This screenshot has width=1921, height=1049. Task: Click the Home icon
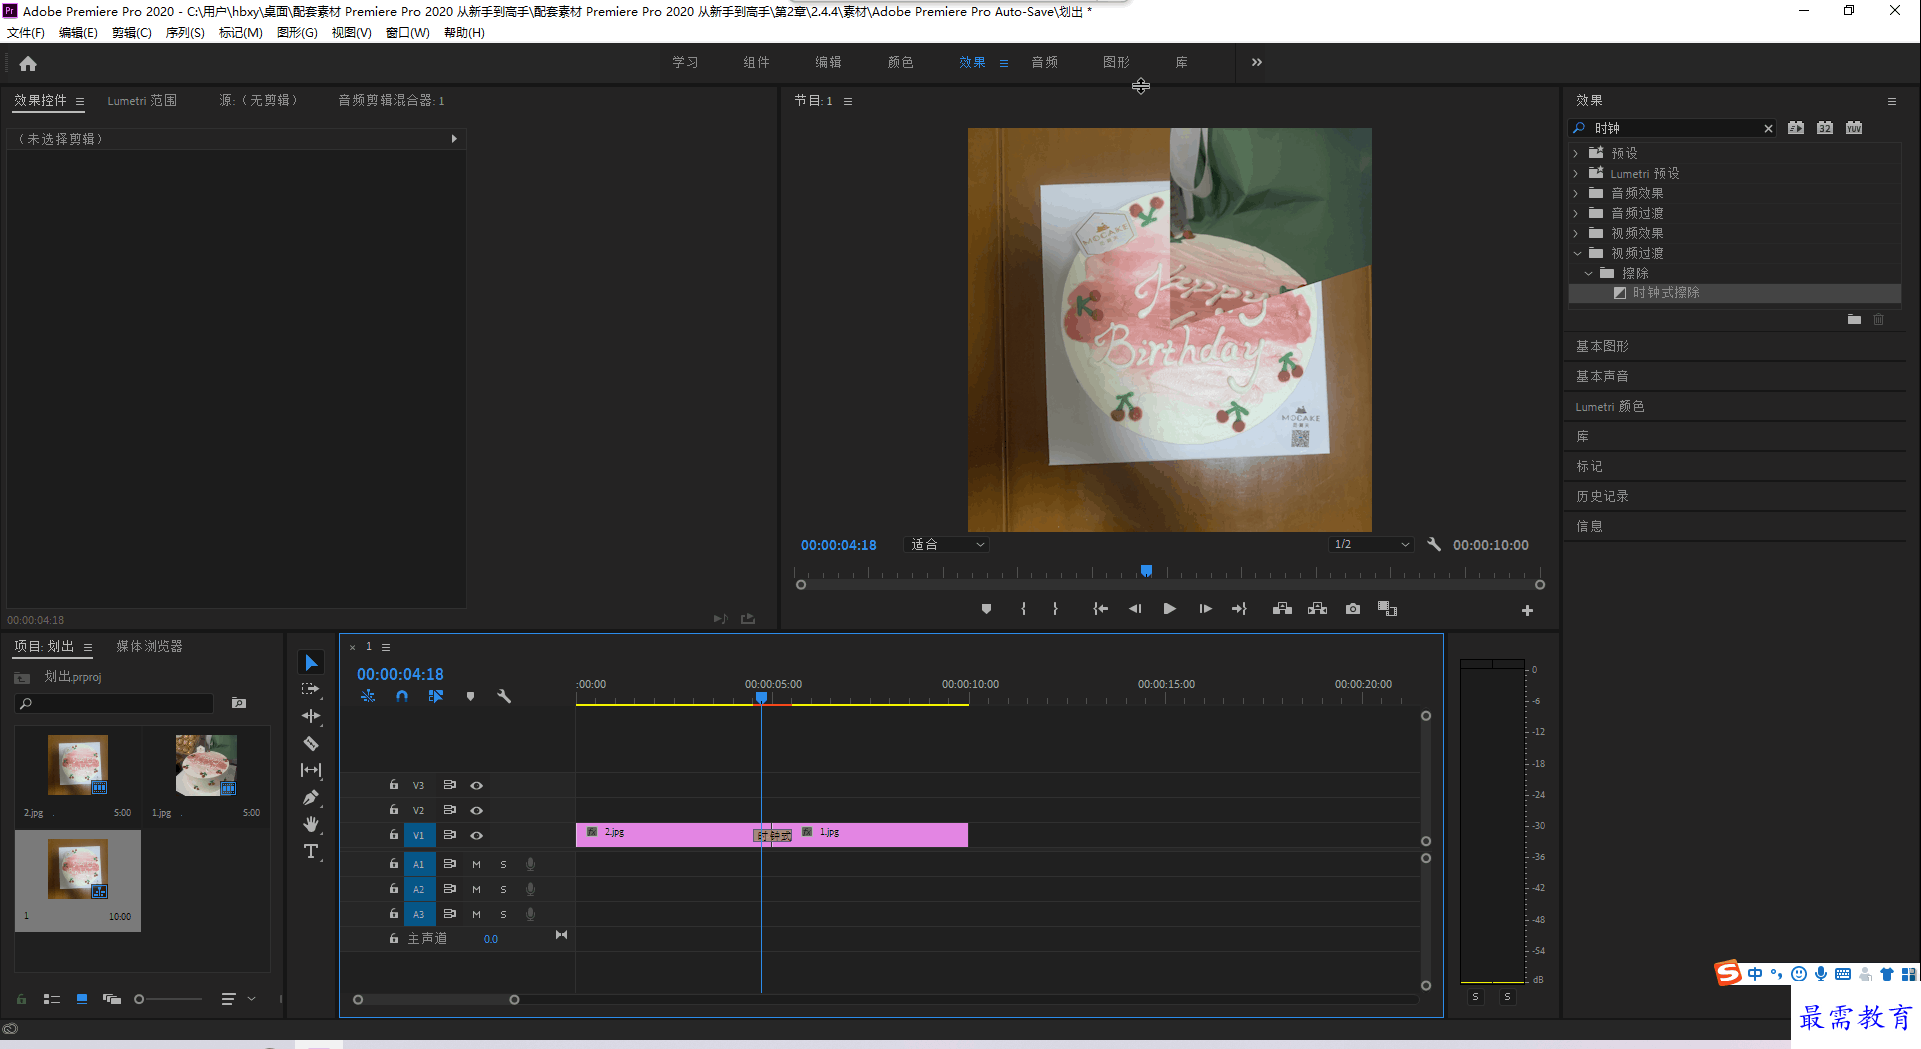pyautogui.click(x=28, y=64)
